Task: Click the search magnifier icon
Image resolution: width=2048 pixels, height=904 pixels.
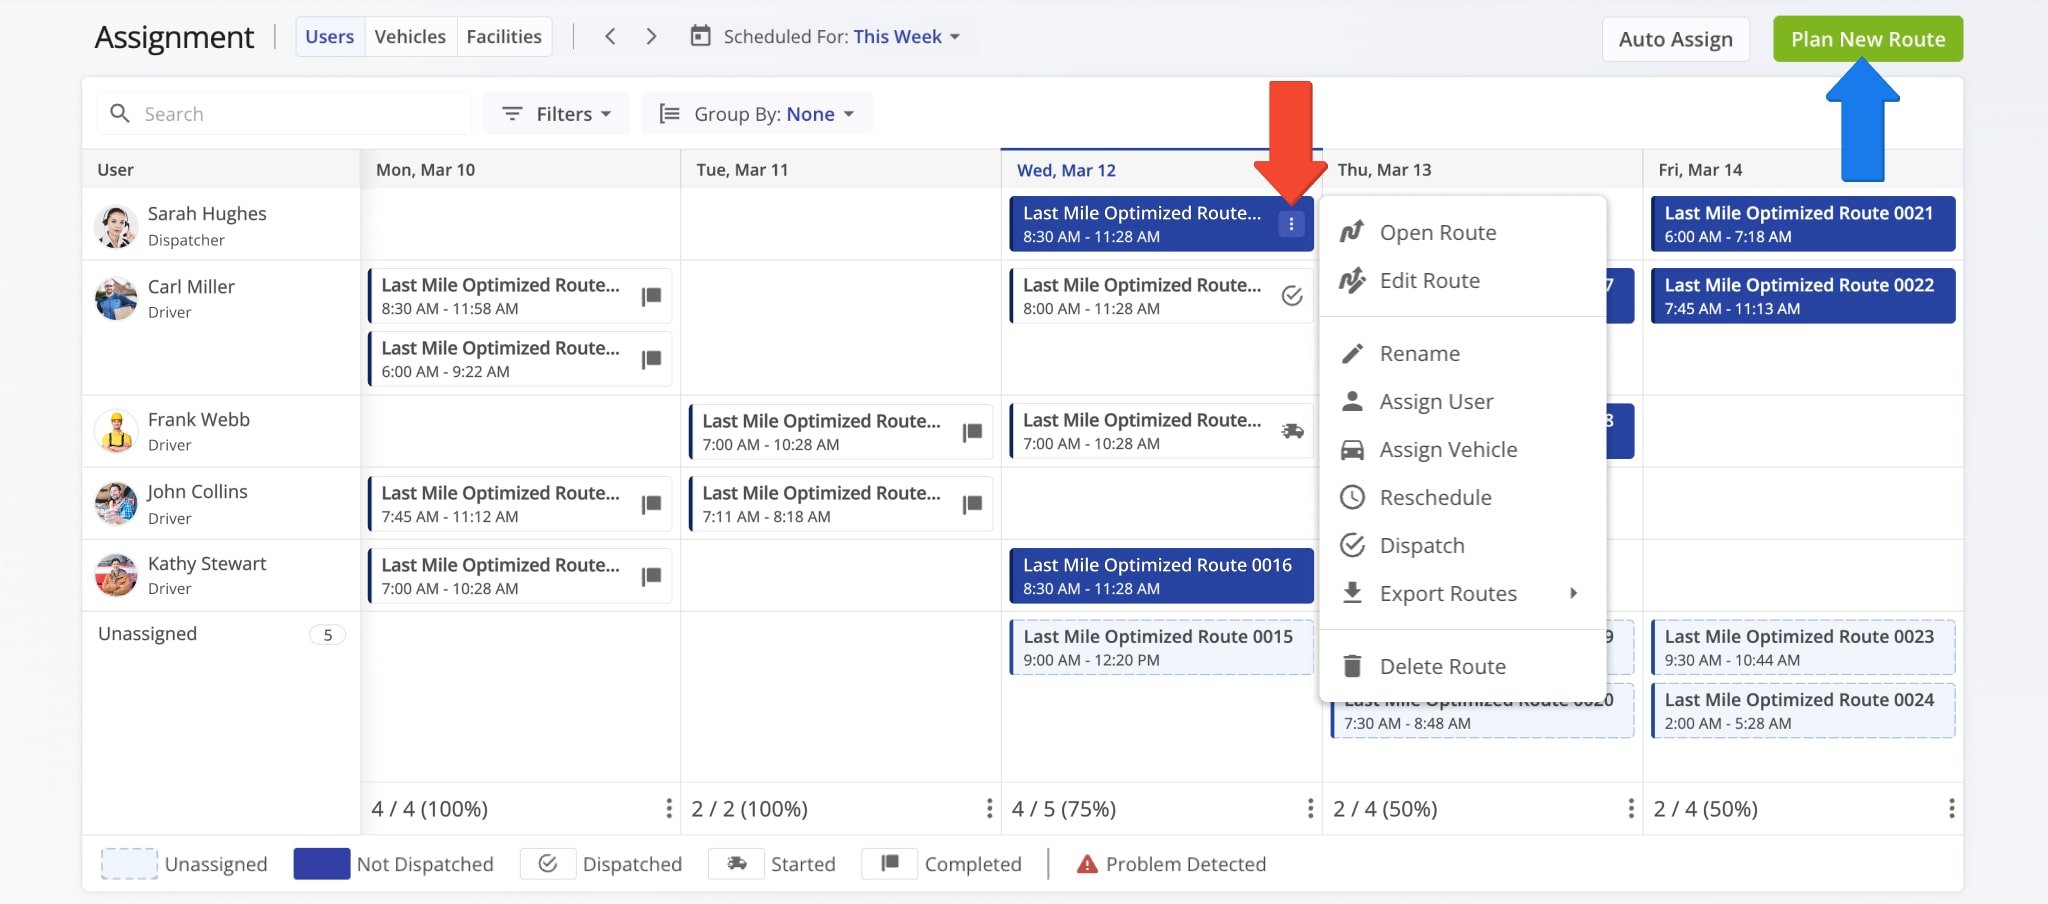Action: (x=120, y=113)
